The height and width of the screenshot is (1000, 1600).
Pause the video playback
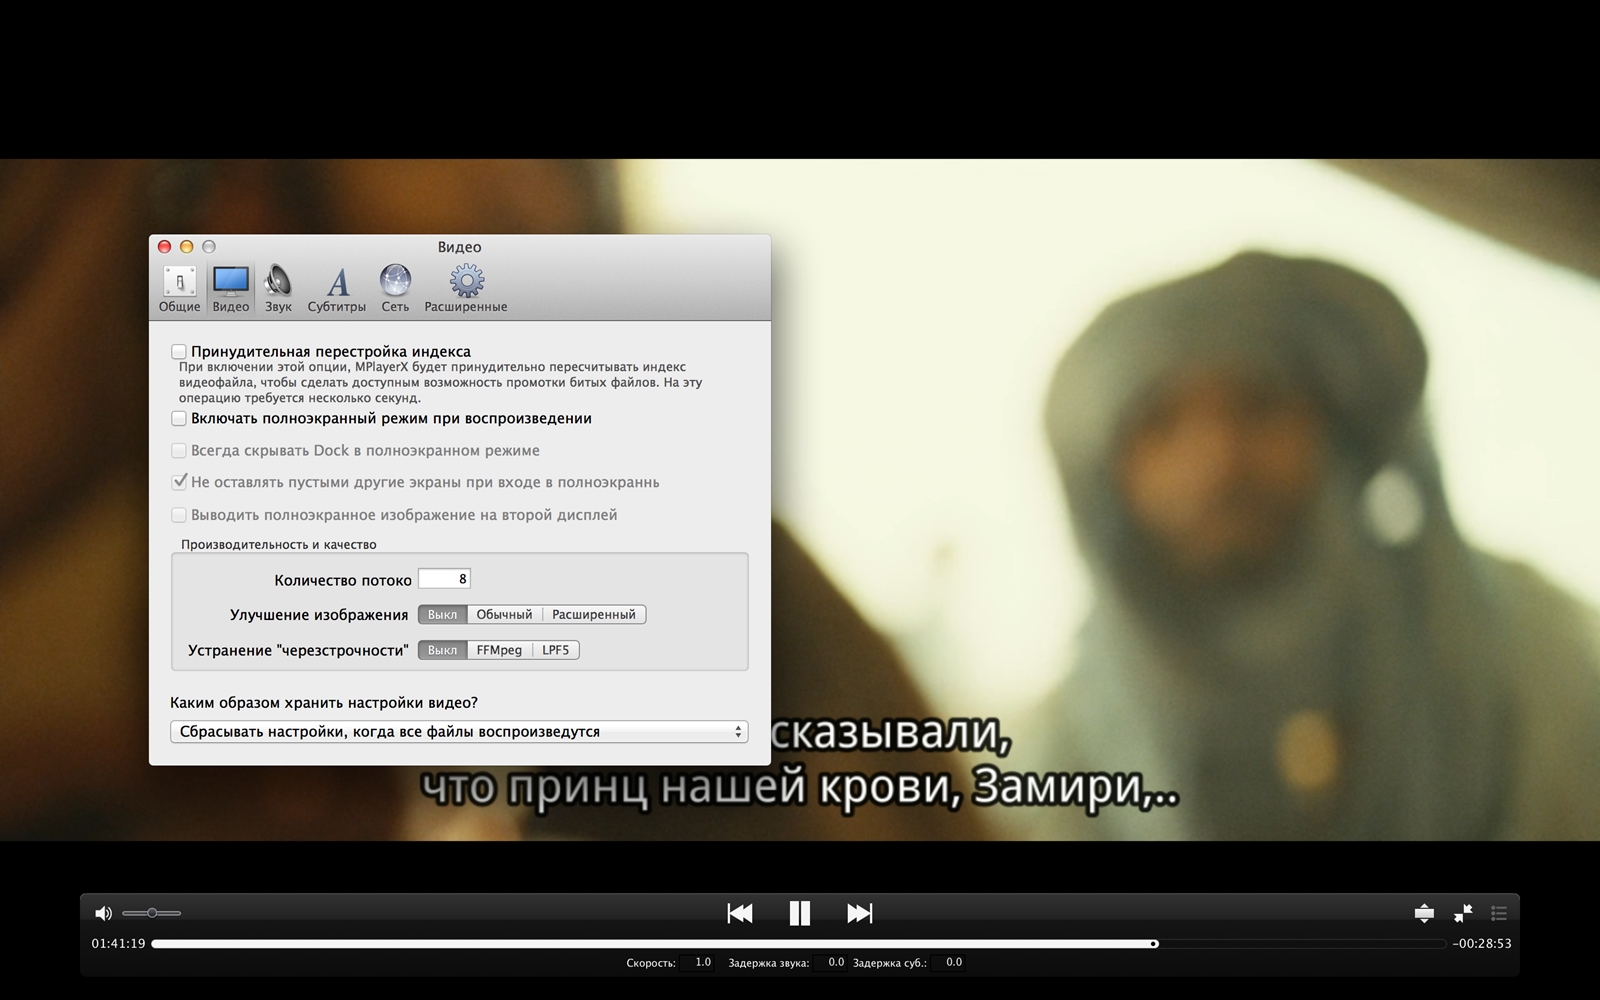tap(799, 913)
